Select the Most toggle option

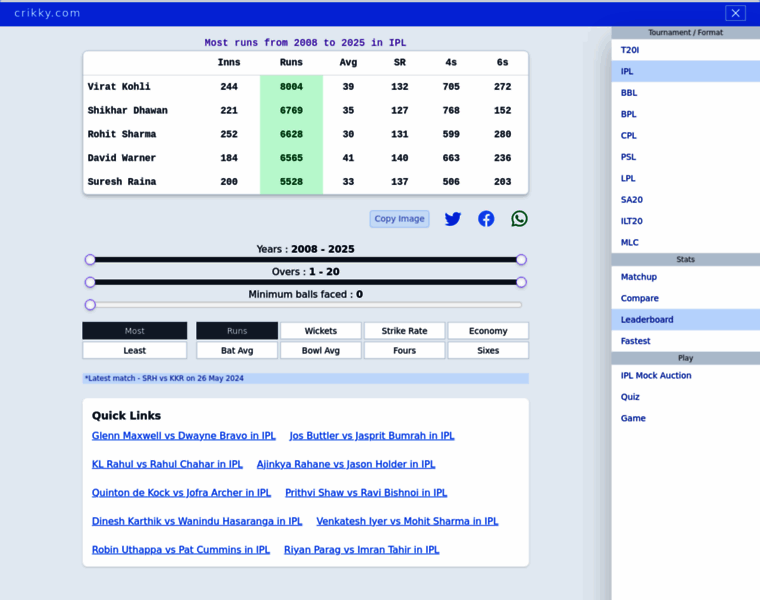[135, 331]
